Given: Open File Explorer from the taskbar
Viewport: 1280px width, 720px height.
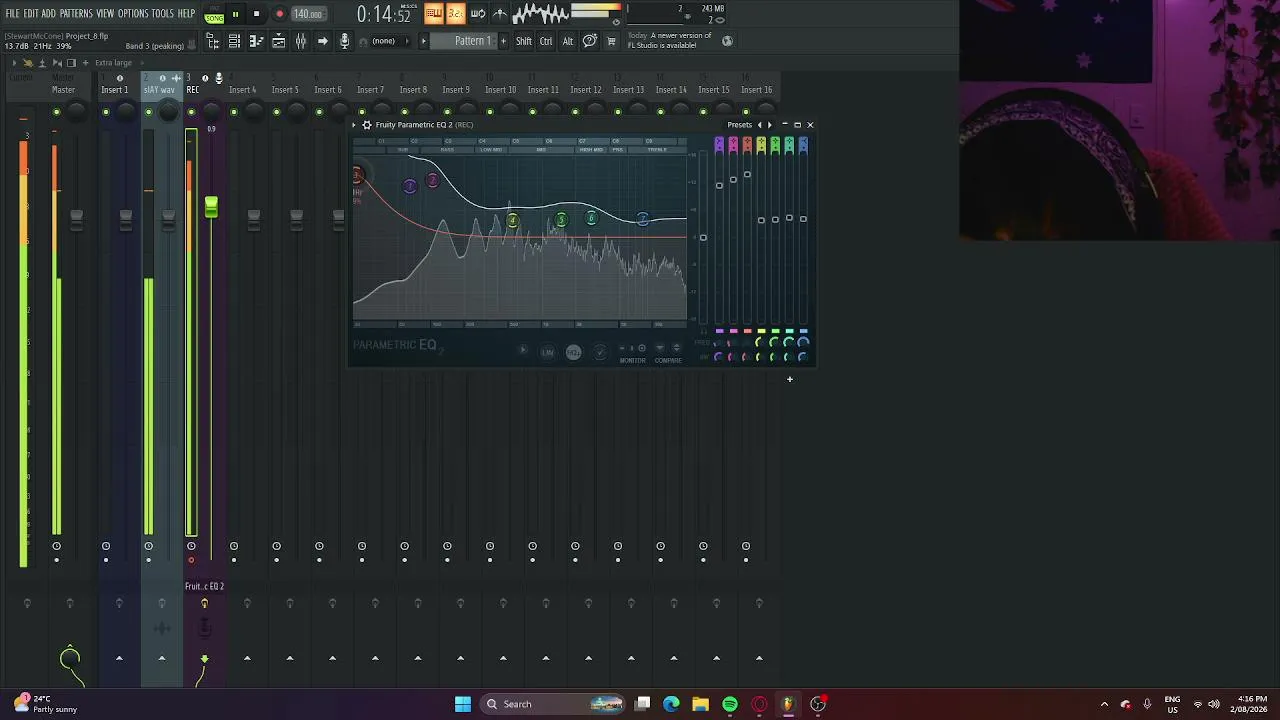Looking at the screenshot, I should (x=700, y=704).
